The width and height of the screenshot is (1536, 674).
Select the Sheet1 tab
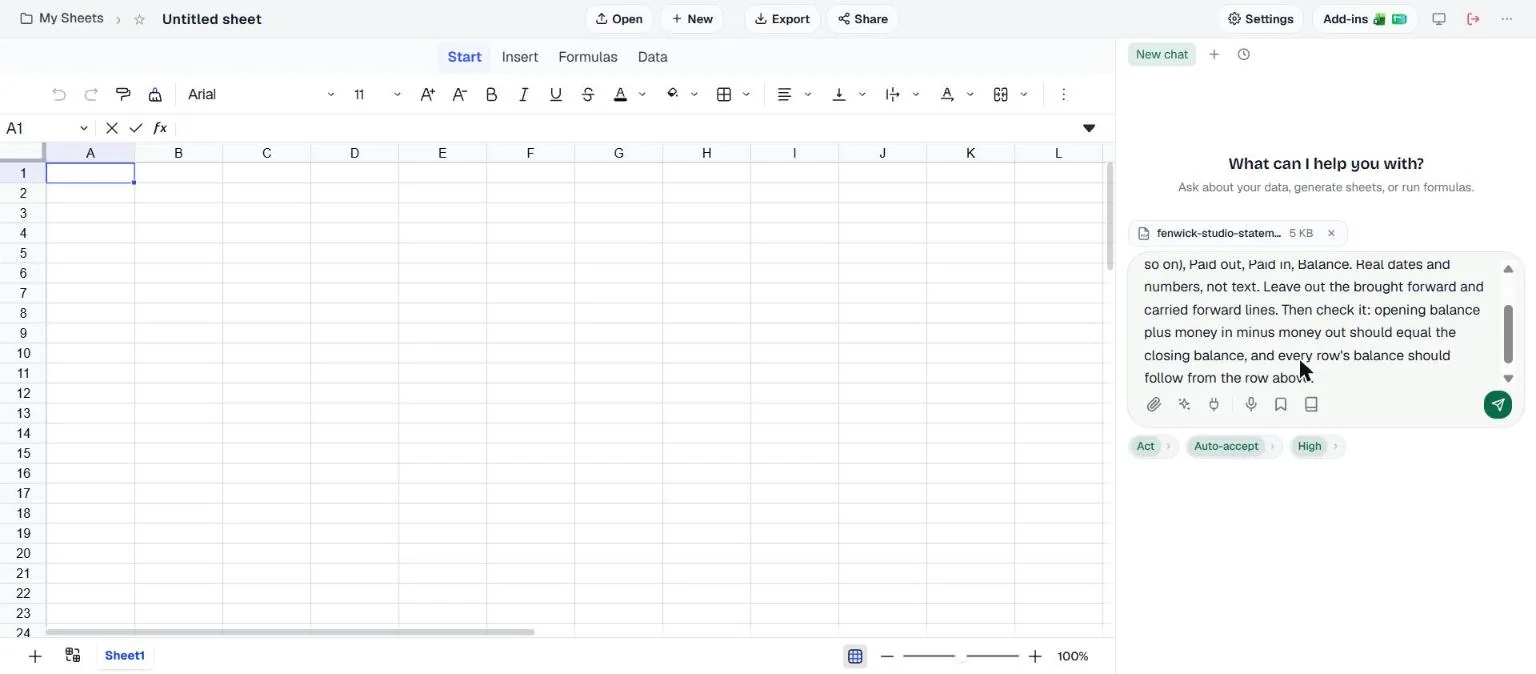tap(125, 656)
